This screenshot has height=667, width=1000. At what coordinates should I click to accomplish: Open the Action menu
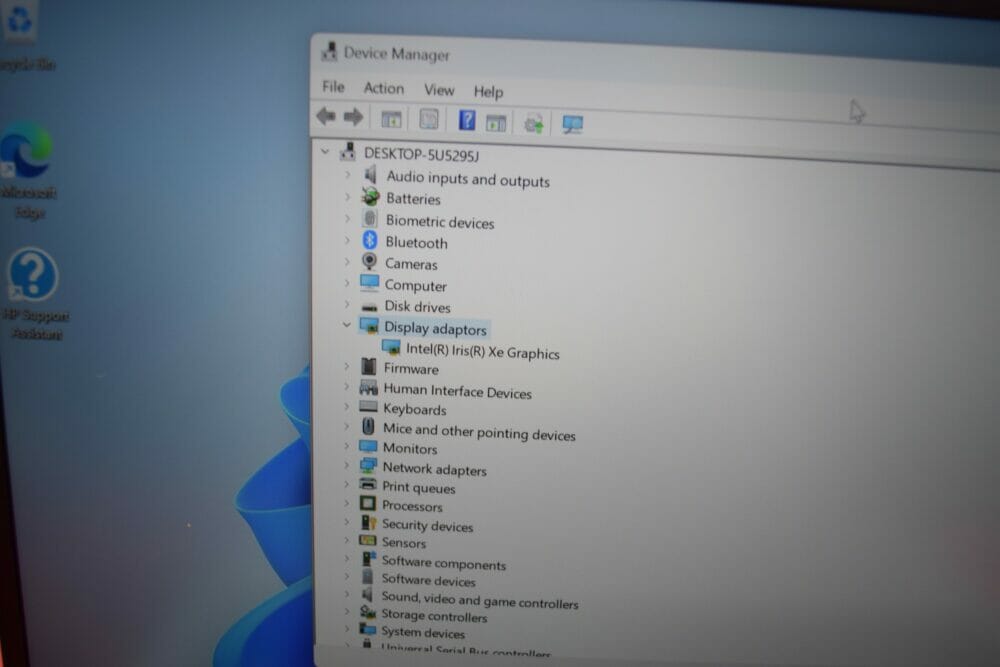point(383,88)
